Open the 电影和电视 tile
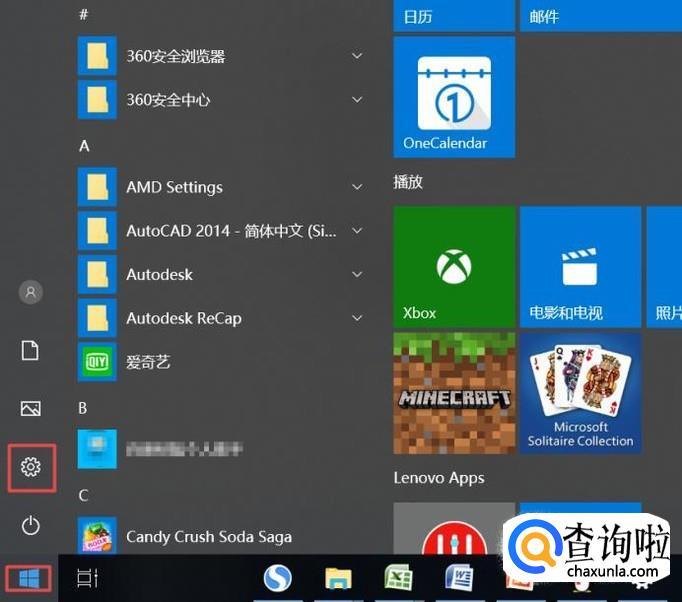 (x=580, y=267)
